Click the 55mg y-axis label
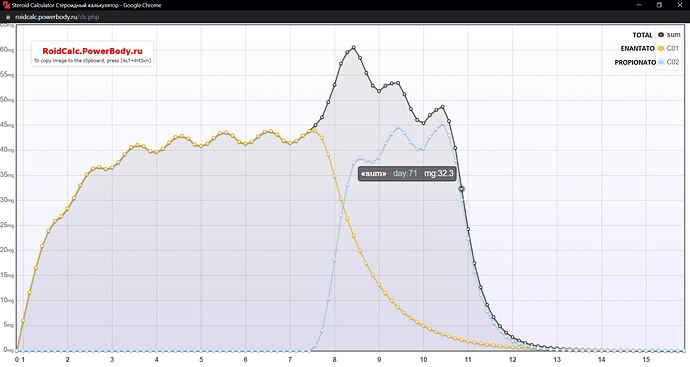 point(7,75)
